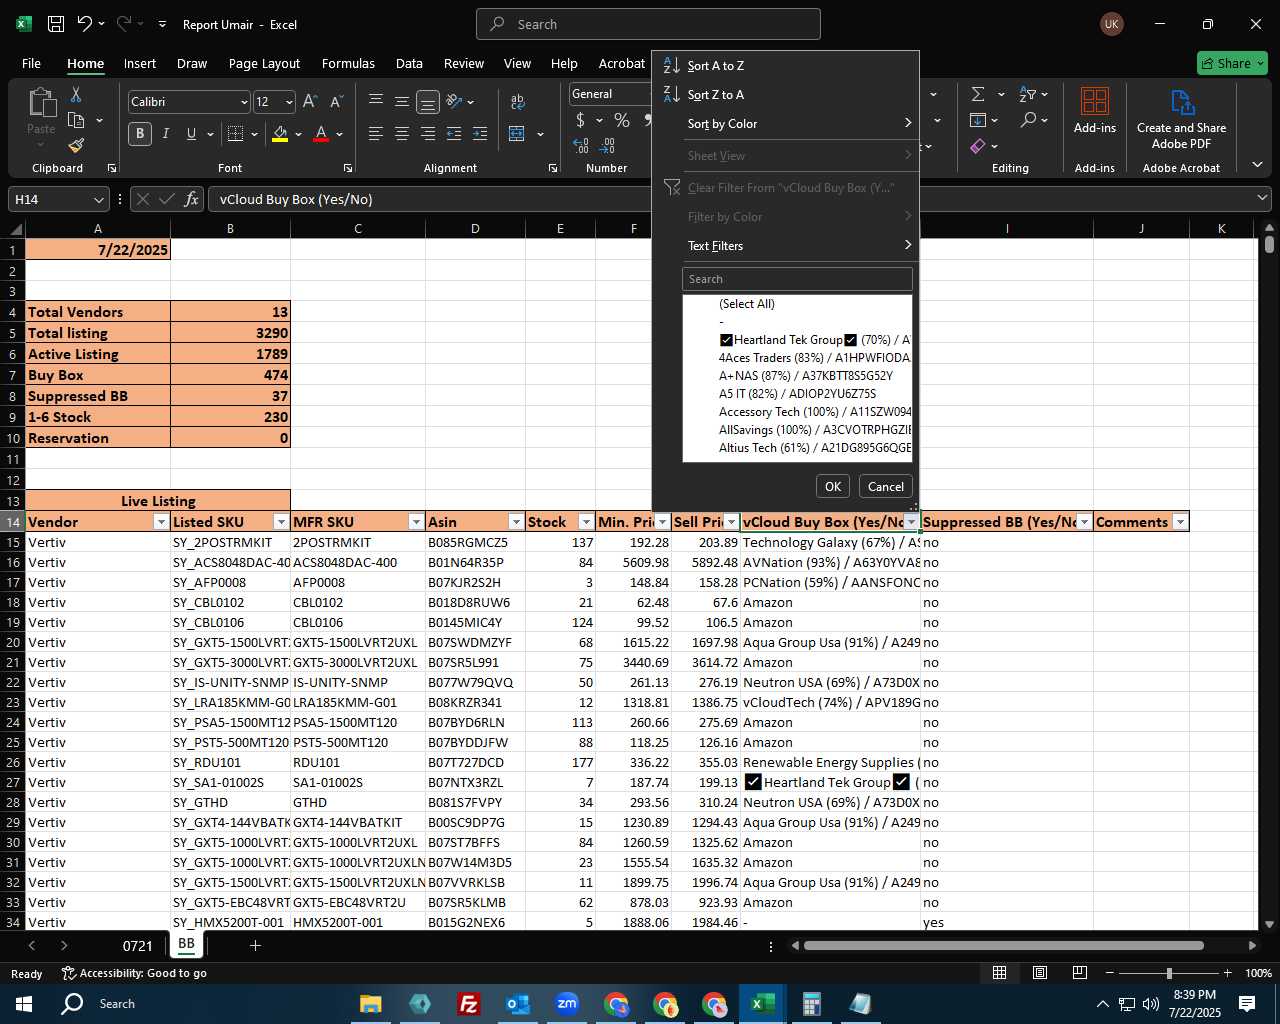Click the Increase Indent icon

pos(480,134)
